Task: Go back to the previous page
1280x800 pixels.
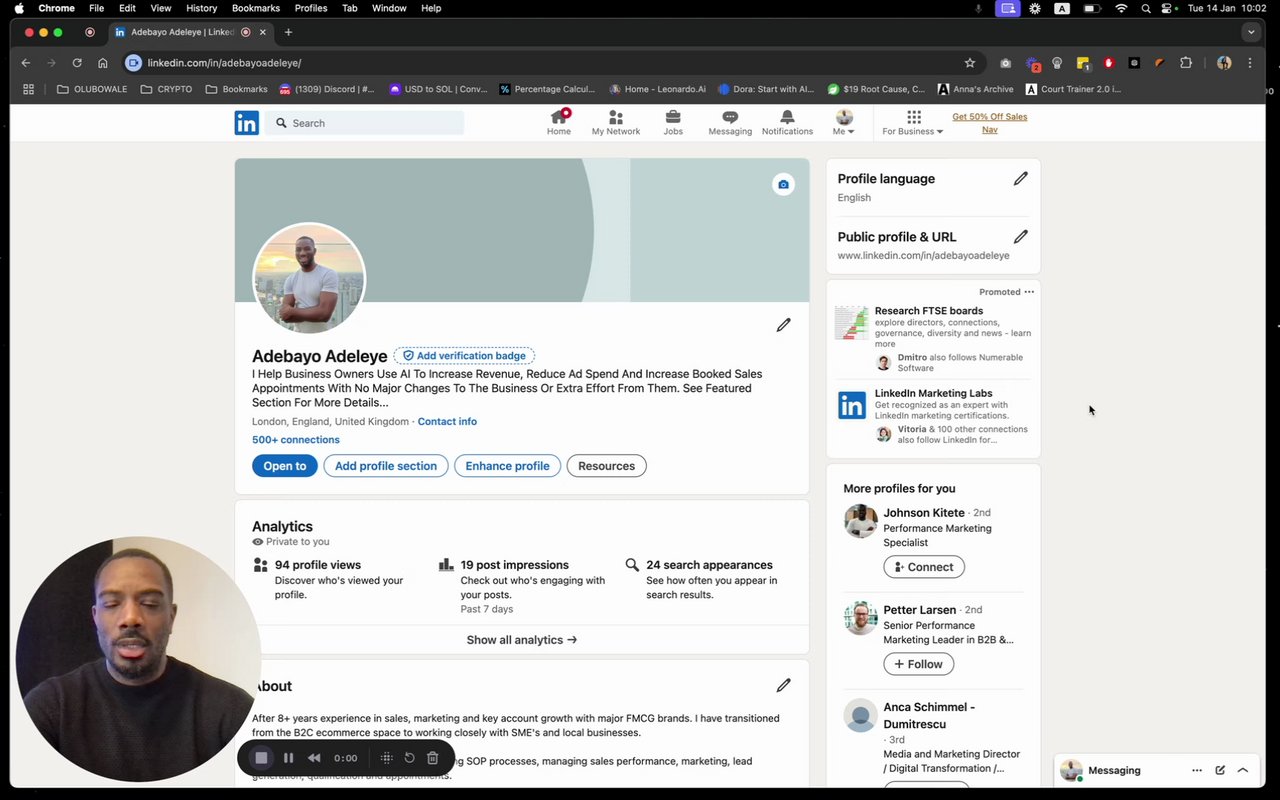Action: click(x=26, y=62)
